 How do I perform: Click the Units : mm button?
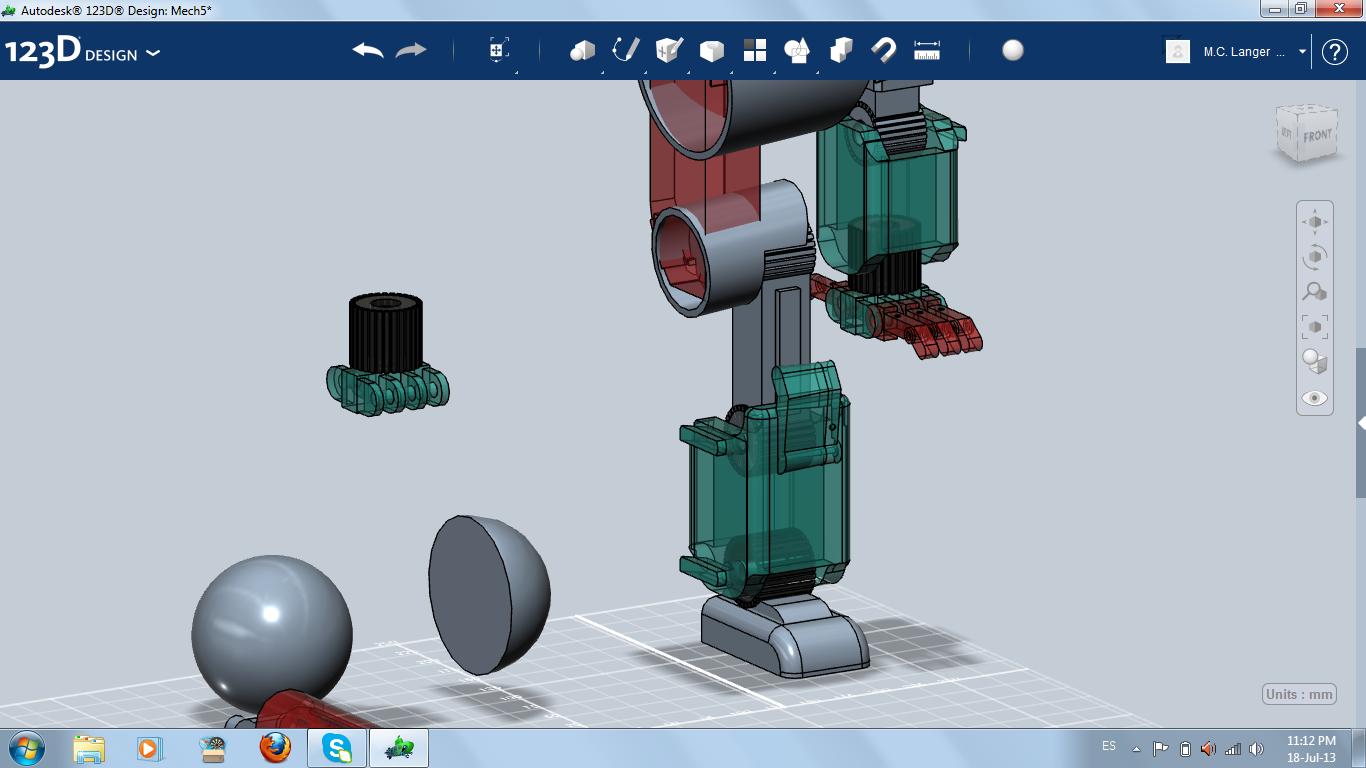1300,695
